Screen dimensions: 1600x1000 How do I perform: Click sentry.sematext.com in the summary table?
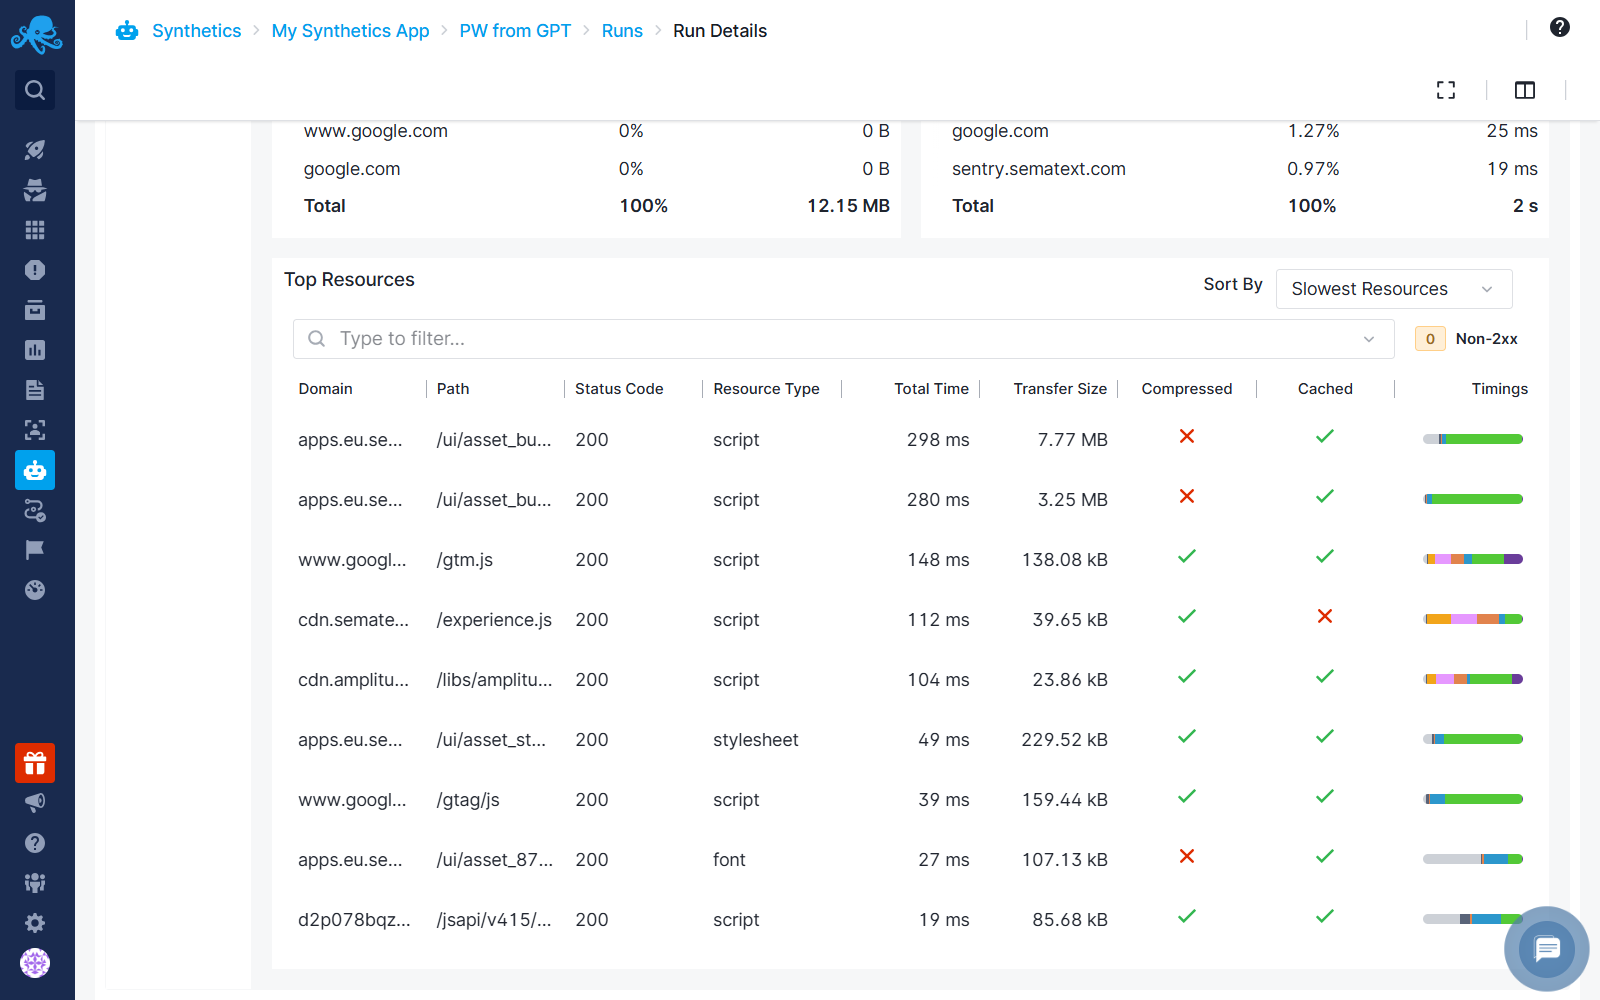(1039, 169)
